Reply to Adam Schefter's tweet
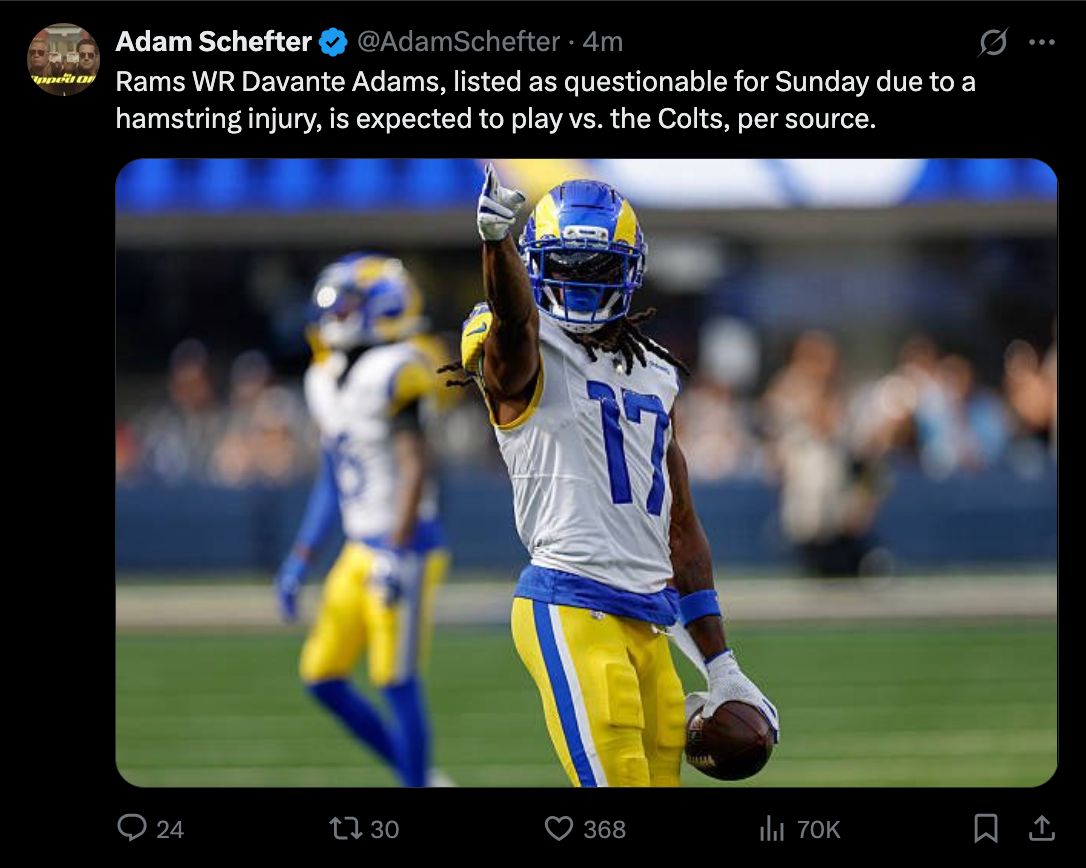Screen dimensions: 1086x868 132,828
